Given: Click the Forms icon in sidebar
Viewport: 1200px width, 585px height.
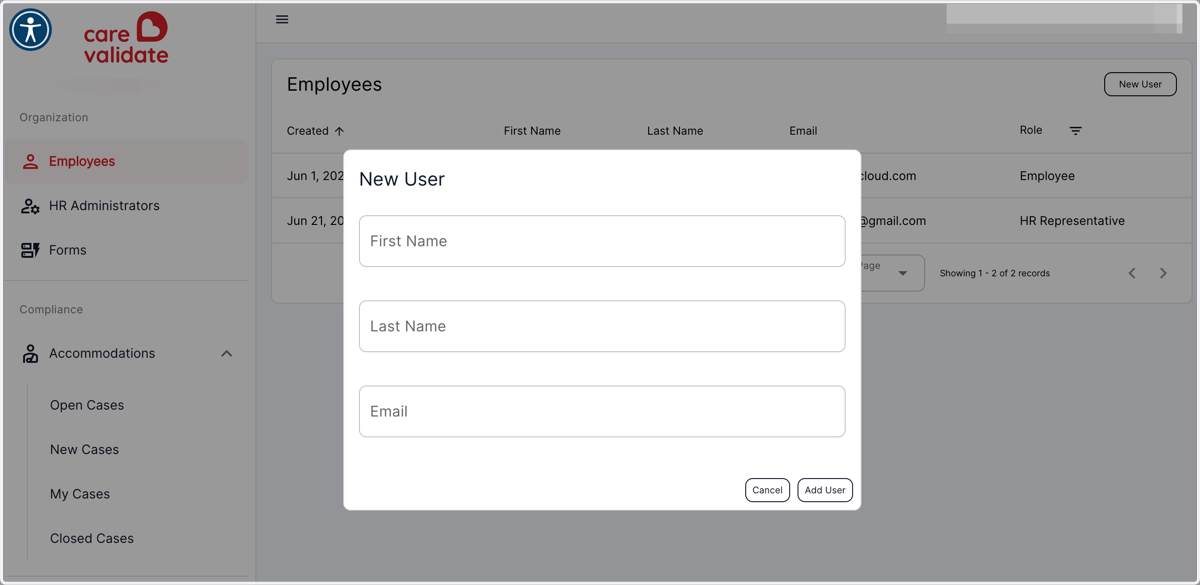Looking at the screenshot, I should 30,250.
